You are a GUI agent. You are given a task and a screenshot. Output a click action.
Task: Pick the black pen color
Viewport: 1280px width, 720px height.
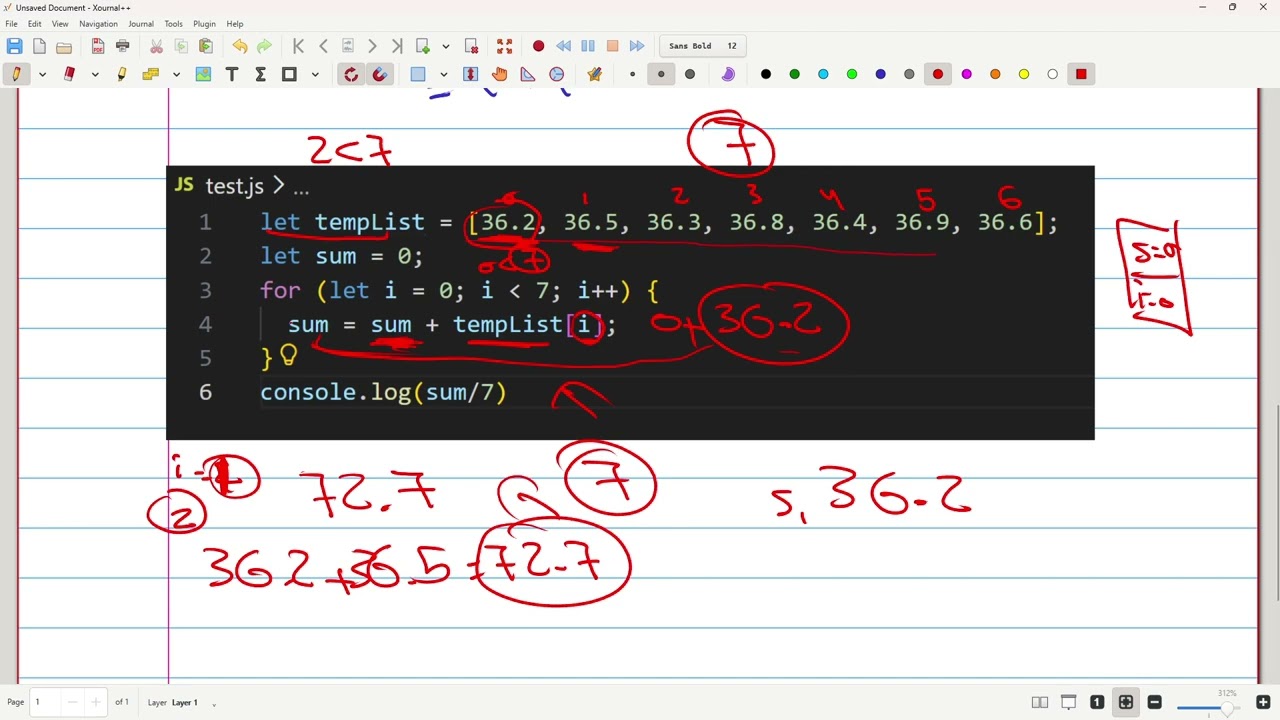[x=766, y=74]
